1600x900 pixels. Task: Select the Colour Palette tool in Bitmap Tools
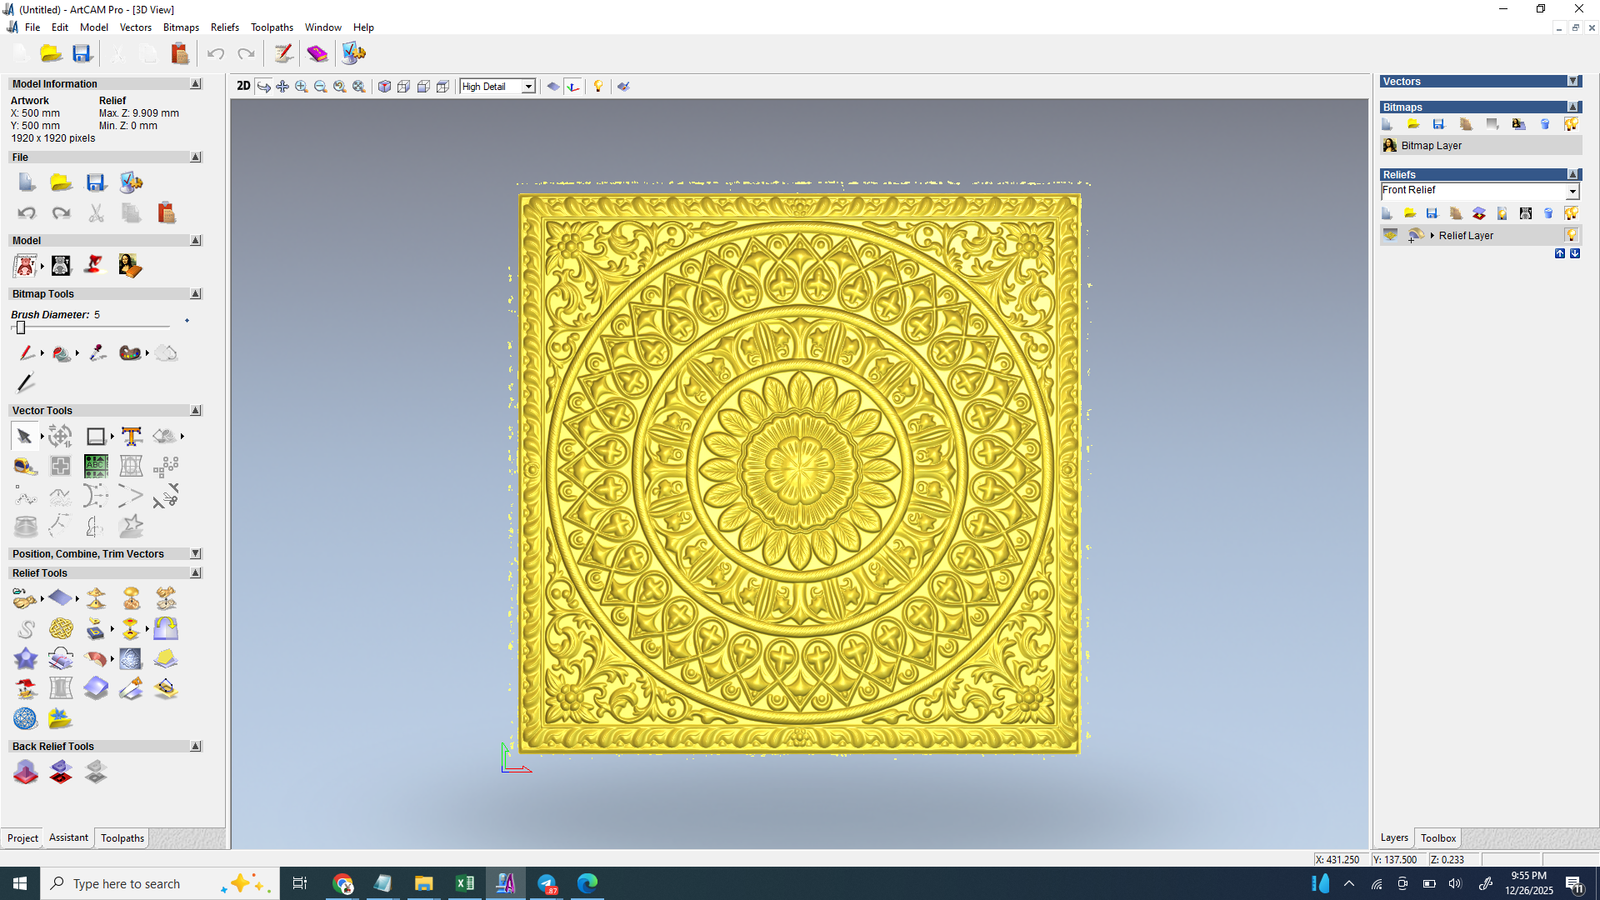(x=130, y=352)
